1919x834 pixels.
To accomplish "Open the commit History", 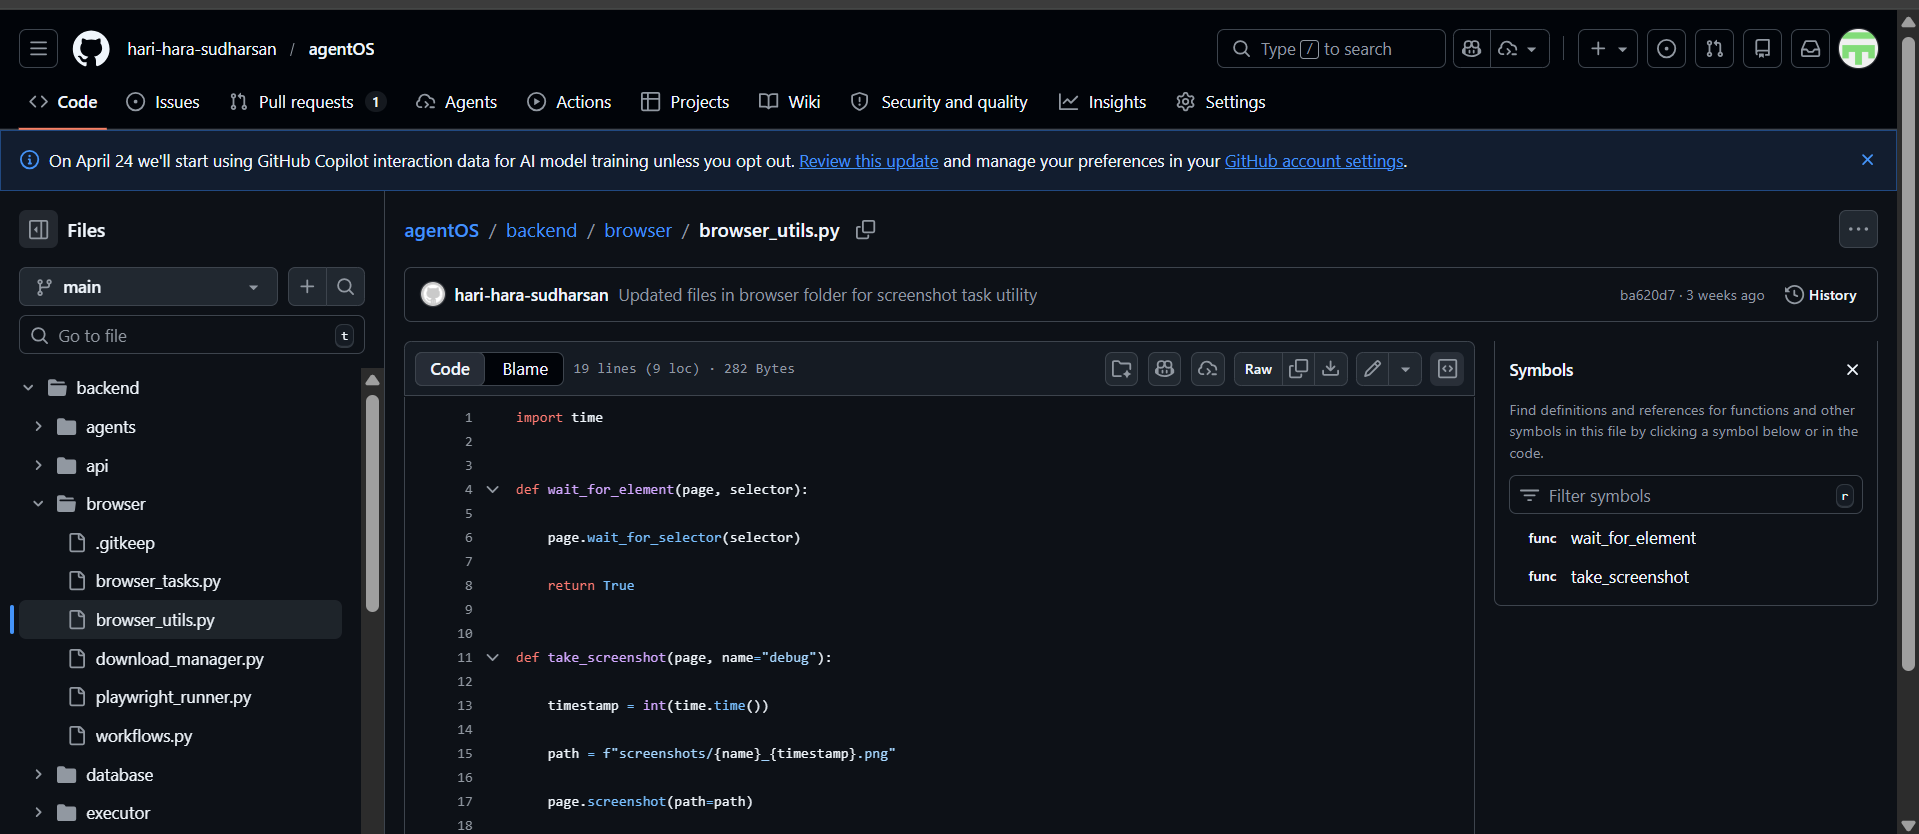I will point(1820,295).
